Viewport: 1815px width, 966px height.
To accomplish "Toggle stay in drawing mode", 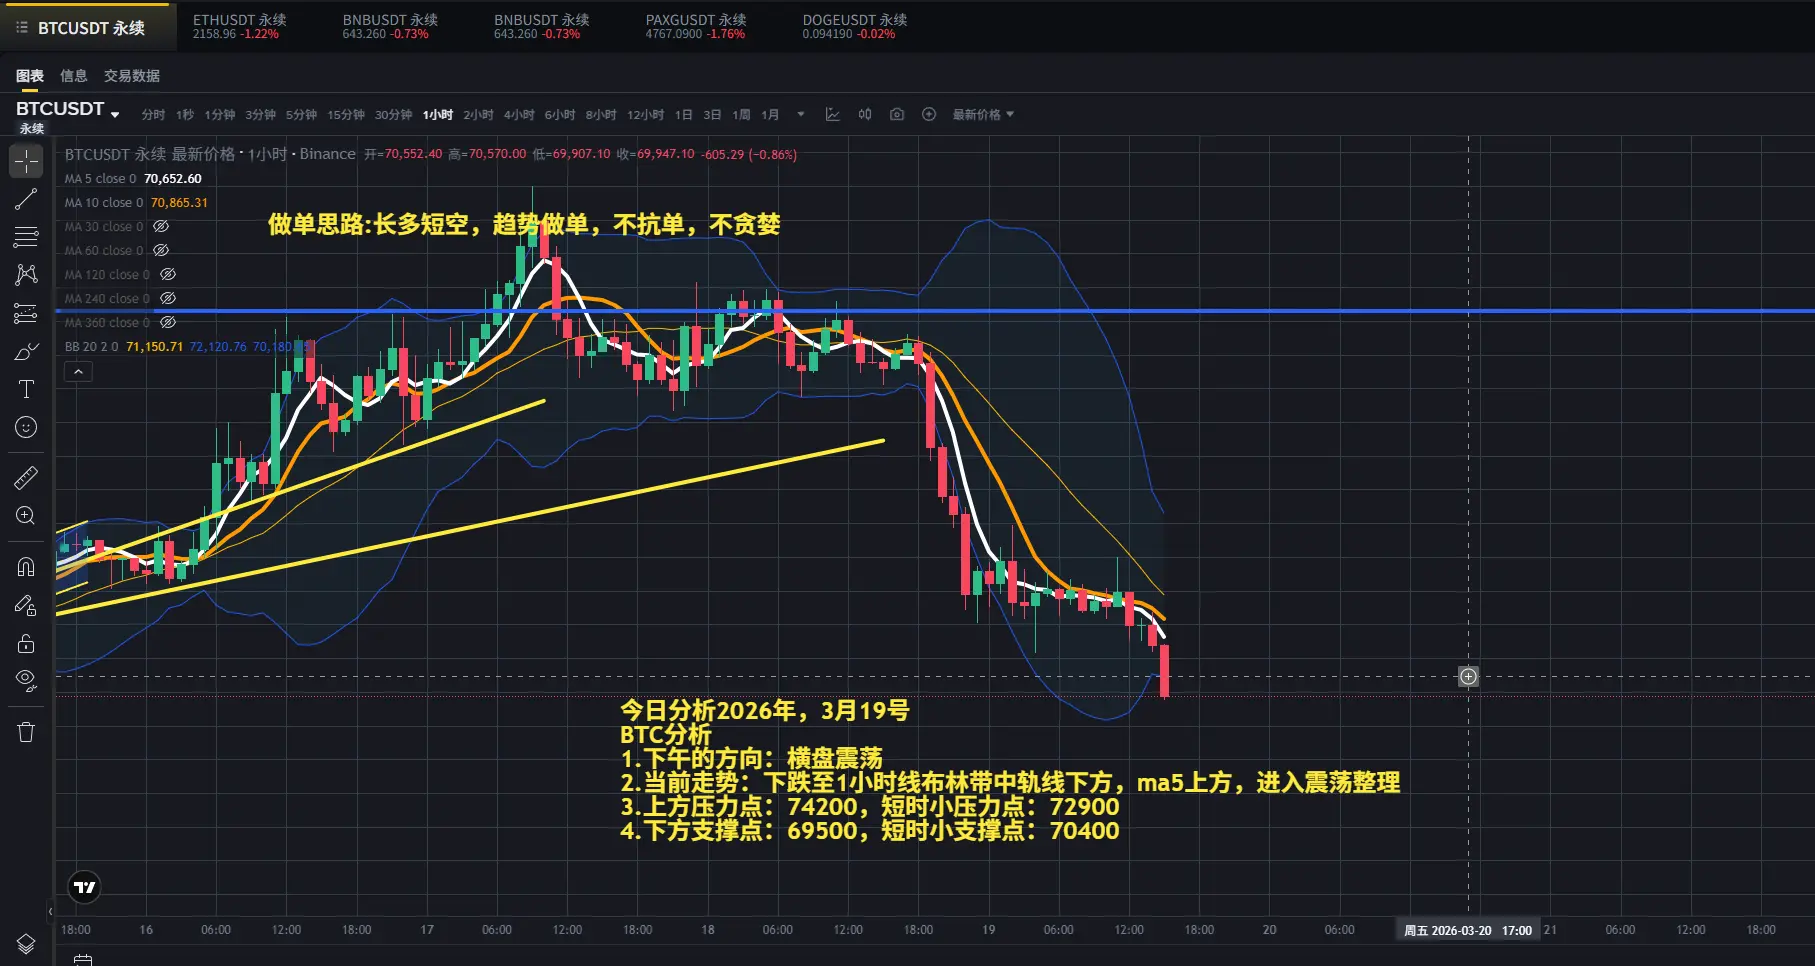I will [26, 605].
